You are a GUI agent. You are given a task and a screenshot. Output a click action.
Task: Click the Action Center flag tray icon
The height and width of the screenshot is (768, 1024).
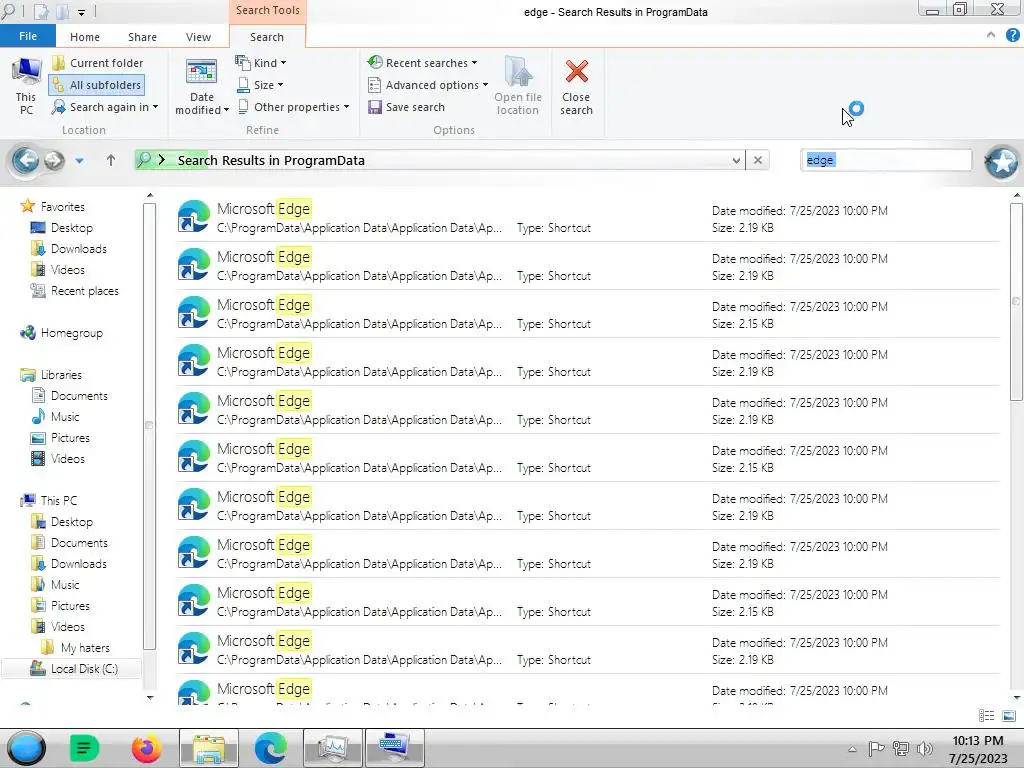pyautogui.click(x=876, y=748)
